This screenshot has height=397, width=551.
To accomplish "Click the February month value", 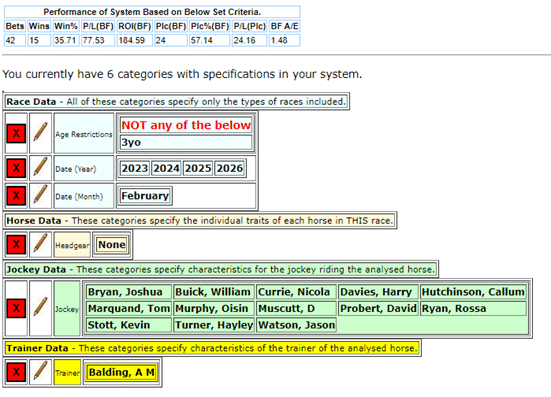I will (x=145, y=196).
